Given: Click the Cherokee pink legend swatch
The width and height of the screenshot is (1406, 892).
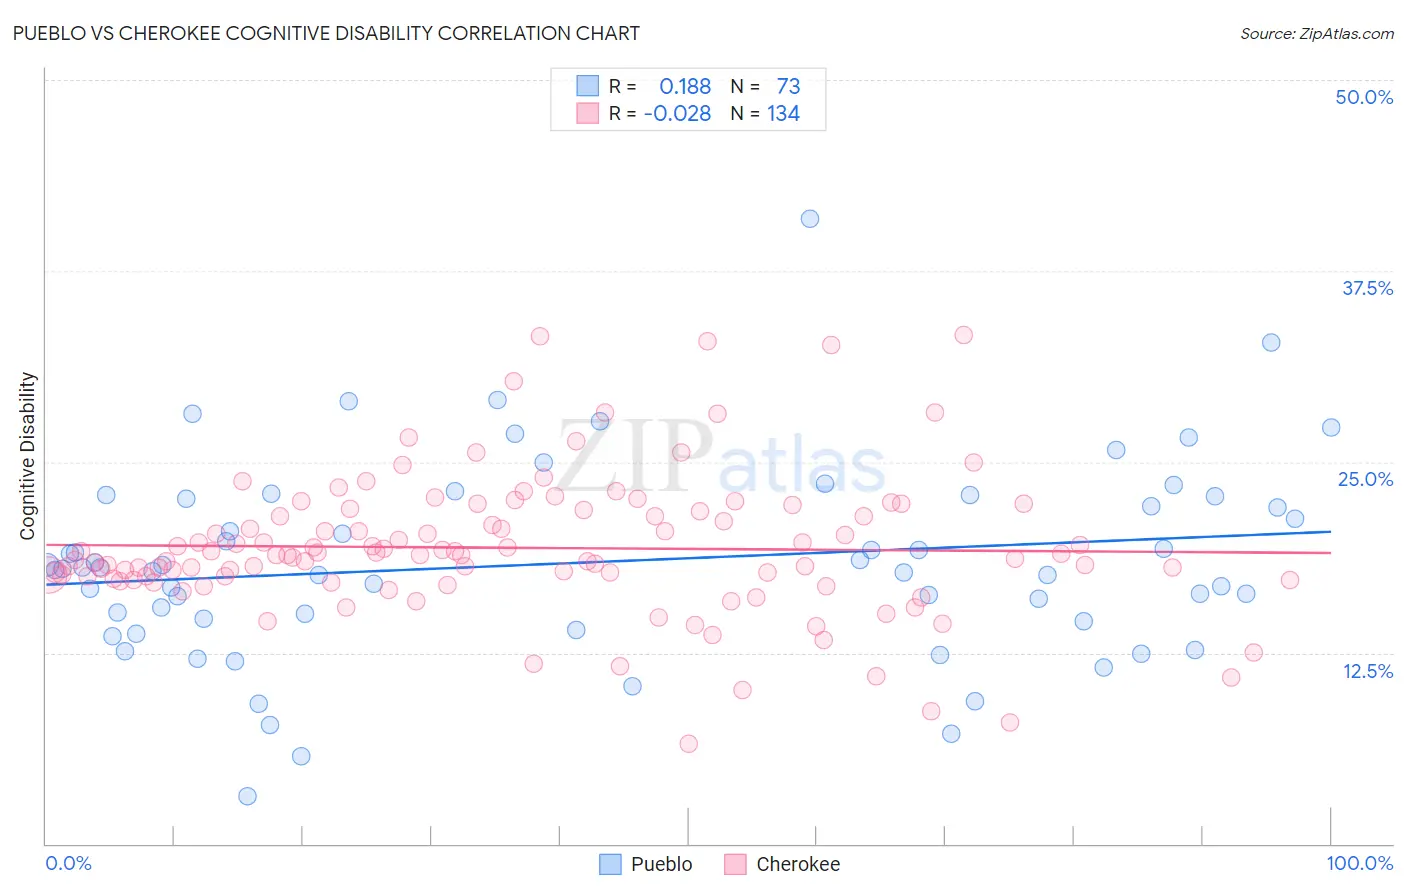Looking at the screenshot, I should pos(735,864).
